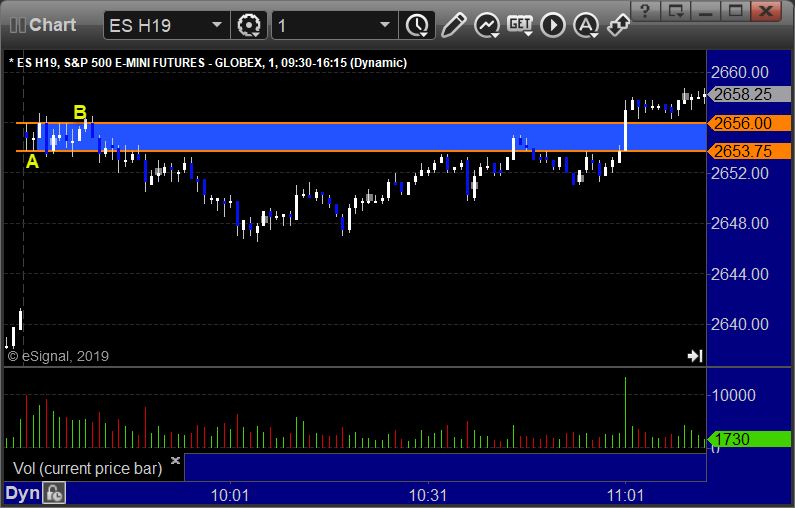This screenshot has height=508, width=795.
Task: Click the 2652.00 price axis label
Action: [740, 173]
